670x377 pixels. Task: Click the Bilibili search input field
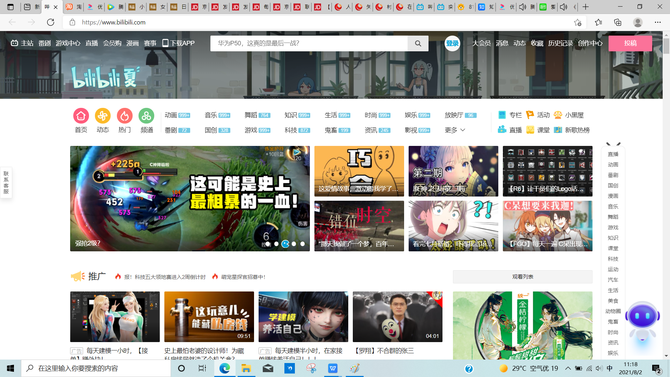309,43
